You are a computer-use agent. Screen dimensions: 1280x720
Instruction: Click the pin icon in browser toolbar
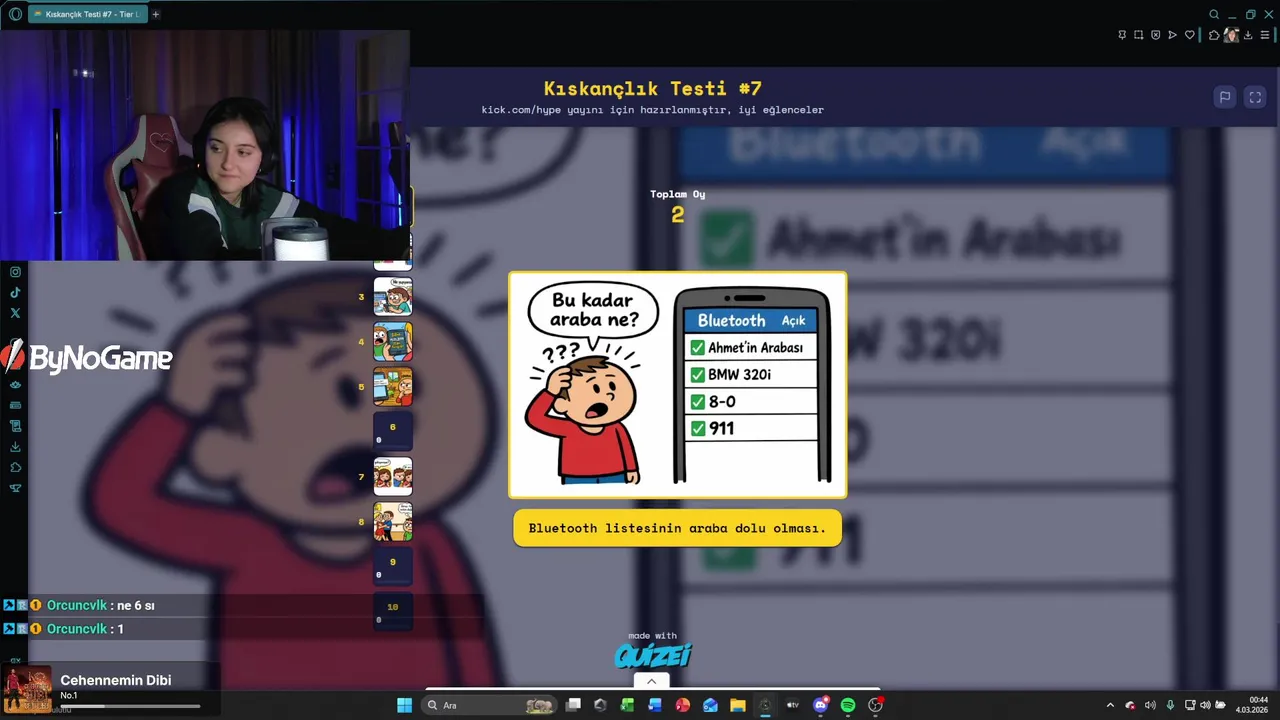click(x=1122, y=35)
